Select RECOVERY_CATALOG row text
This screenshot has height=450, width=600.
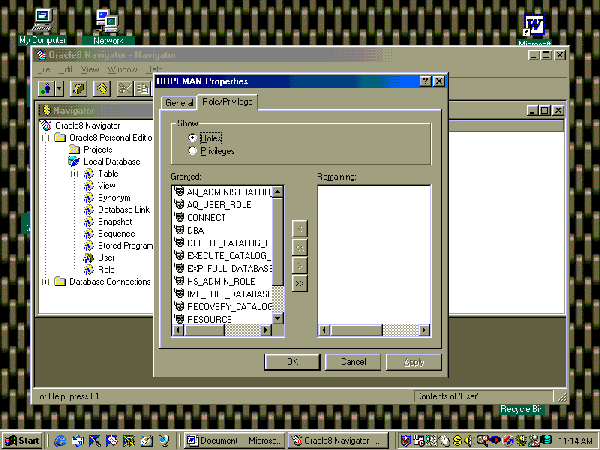coord(230,307)
